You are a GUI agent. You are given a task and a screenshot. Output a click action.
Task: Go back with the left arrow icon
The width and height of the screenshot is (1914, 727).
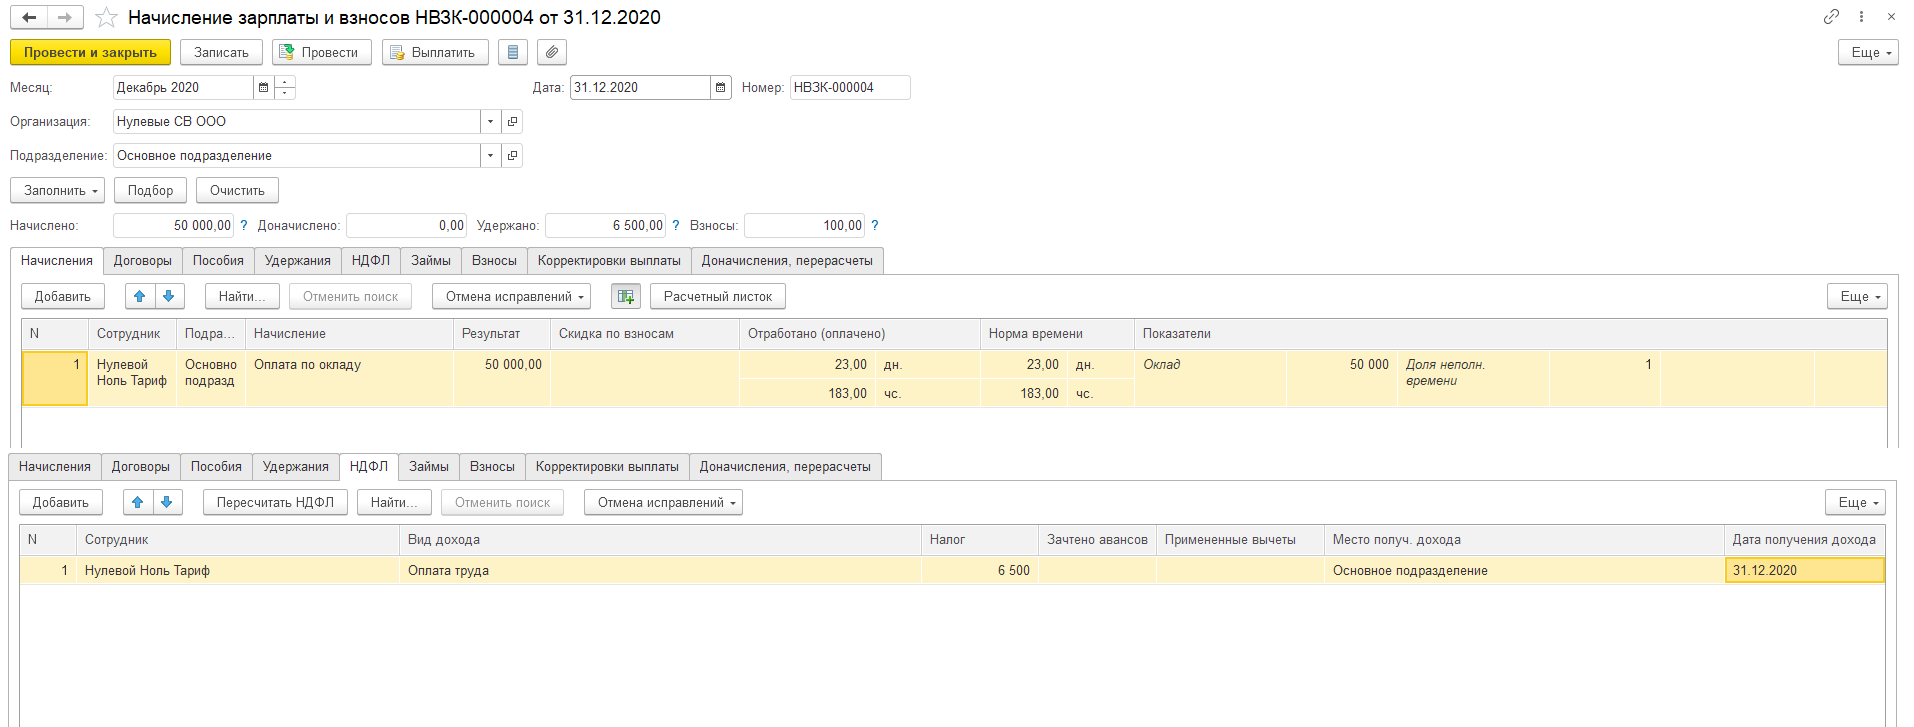[29, 17]
